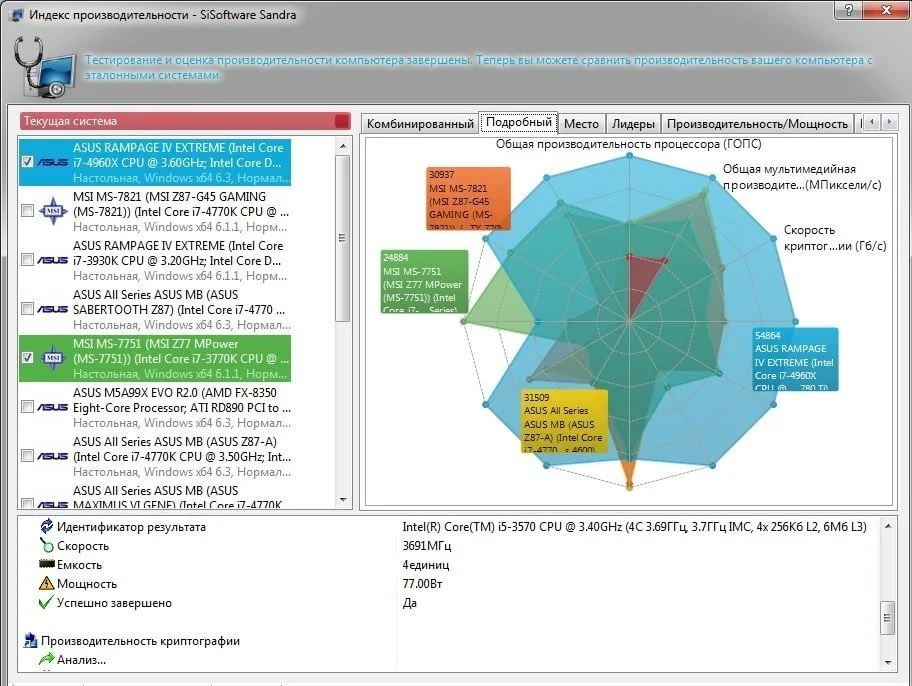
Task: Check the ASUS M5A99X EVO FX-8350 checkbox
Action: point(27,407)
